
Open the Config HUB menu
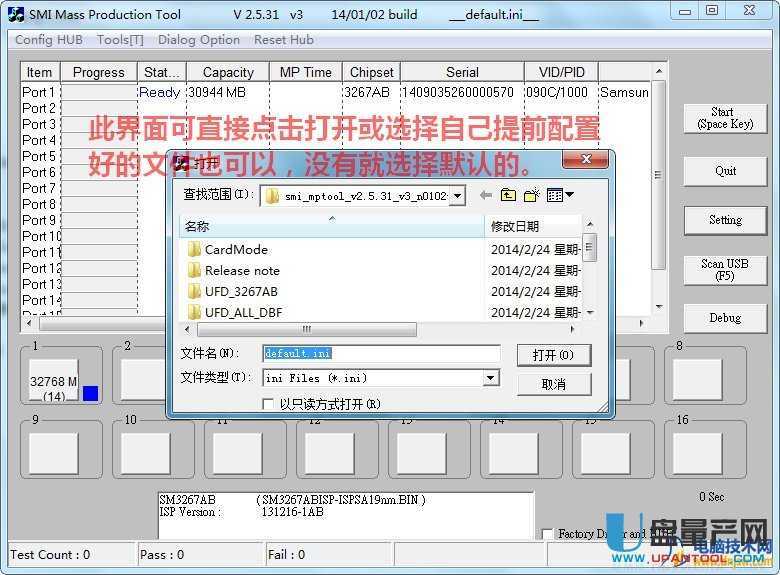(49, 40)
